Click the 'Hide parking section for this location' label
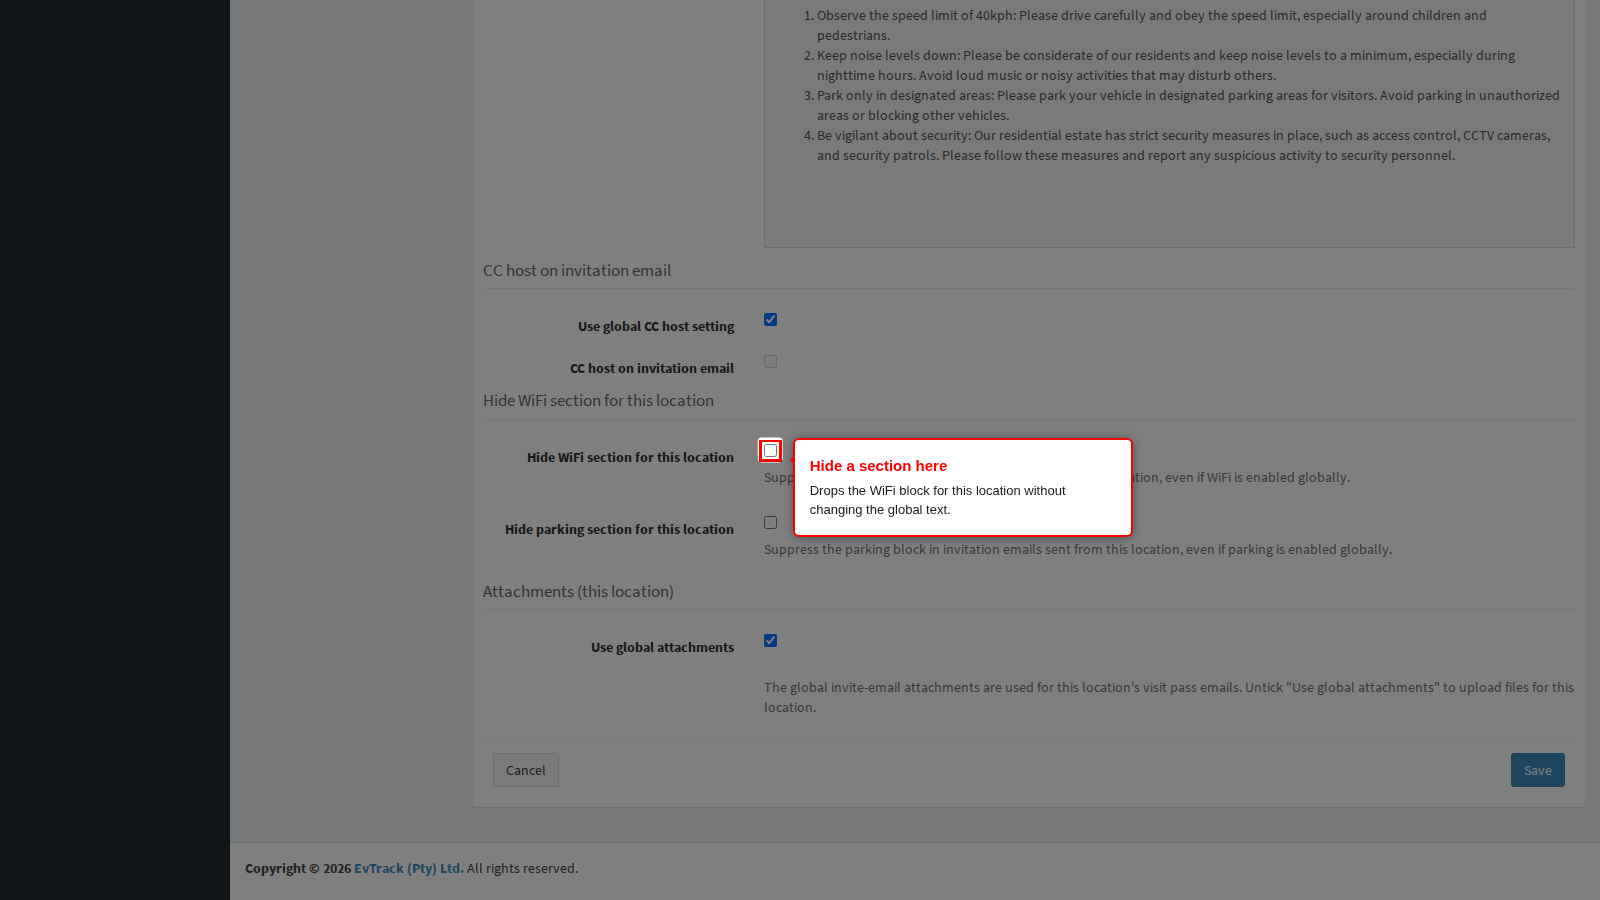This screenshot has height=900, width=1600. 619,529
